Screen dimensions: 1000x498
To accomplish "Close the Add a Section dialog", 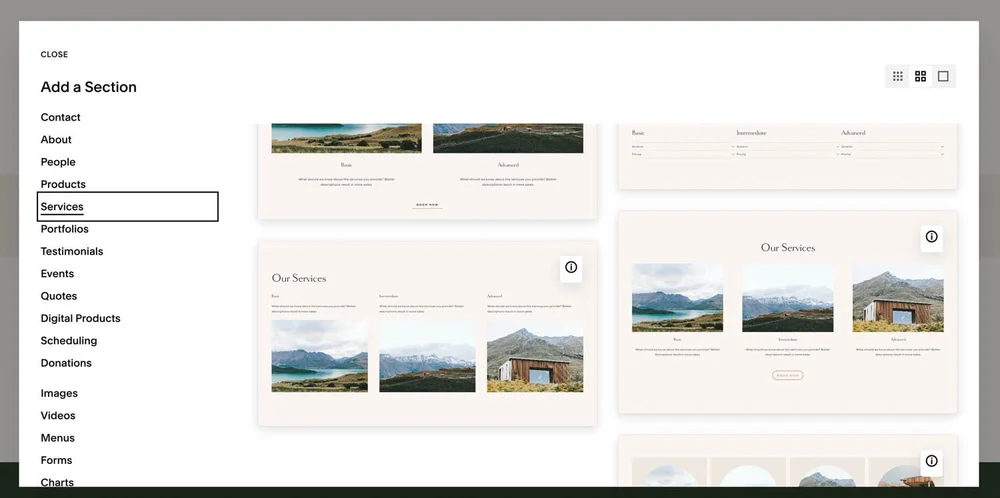I will click(54, 54).
